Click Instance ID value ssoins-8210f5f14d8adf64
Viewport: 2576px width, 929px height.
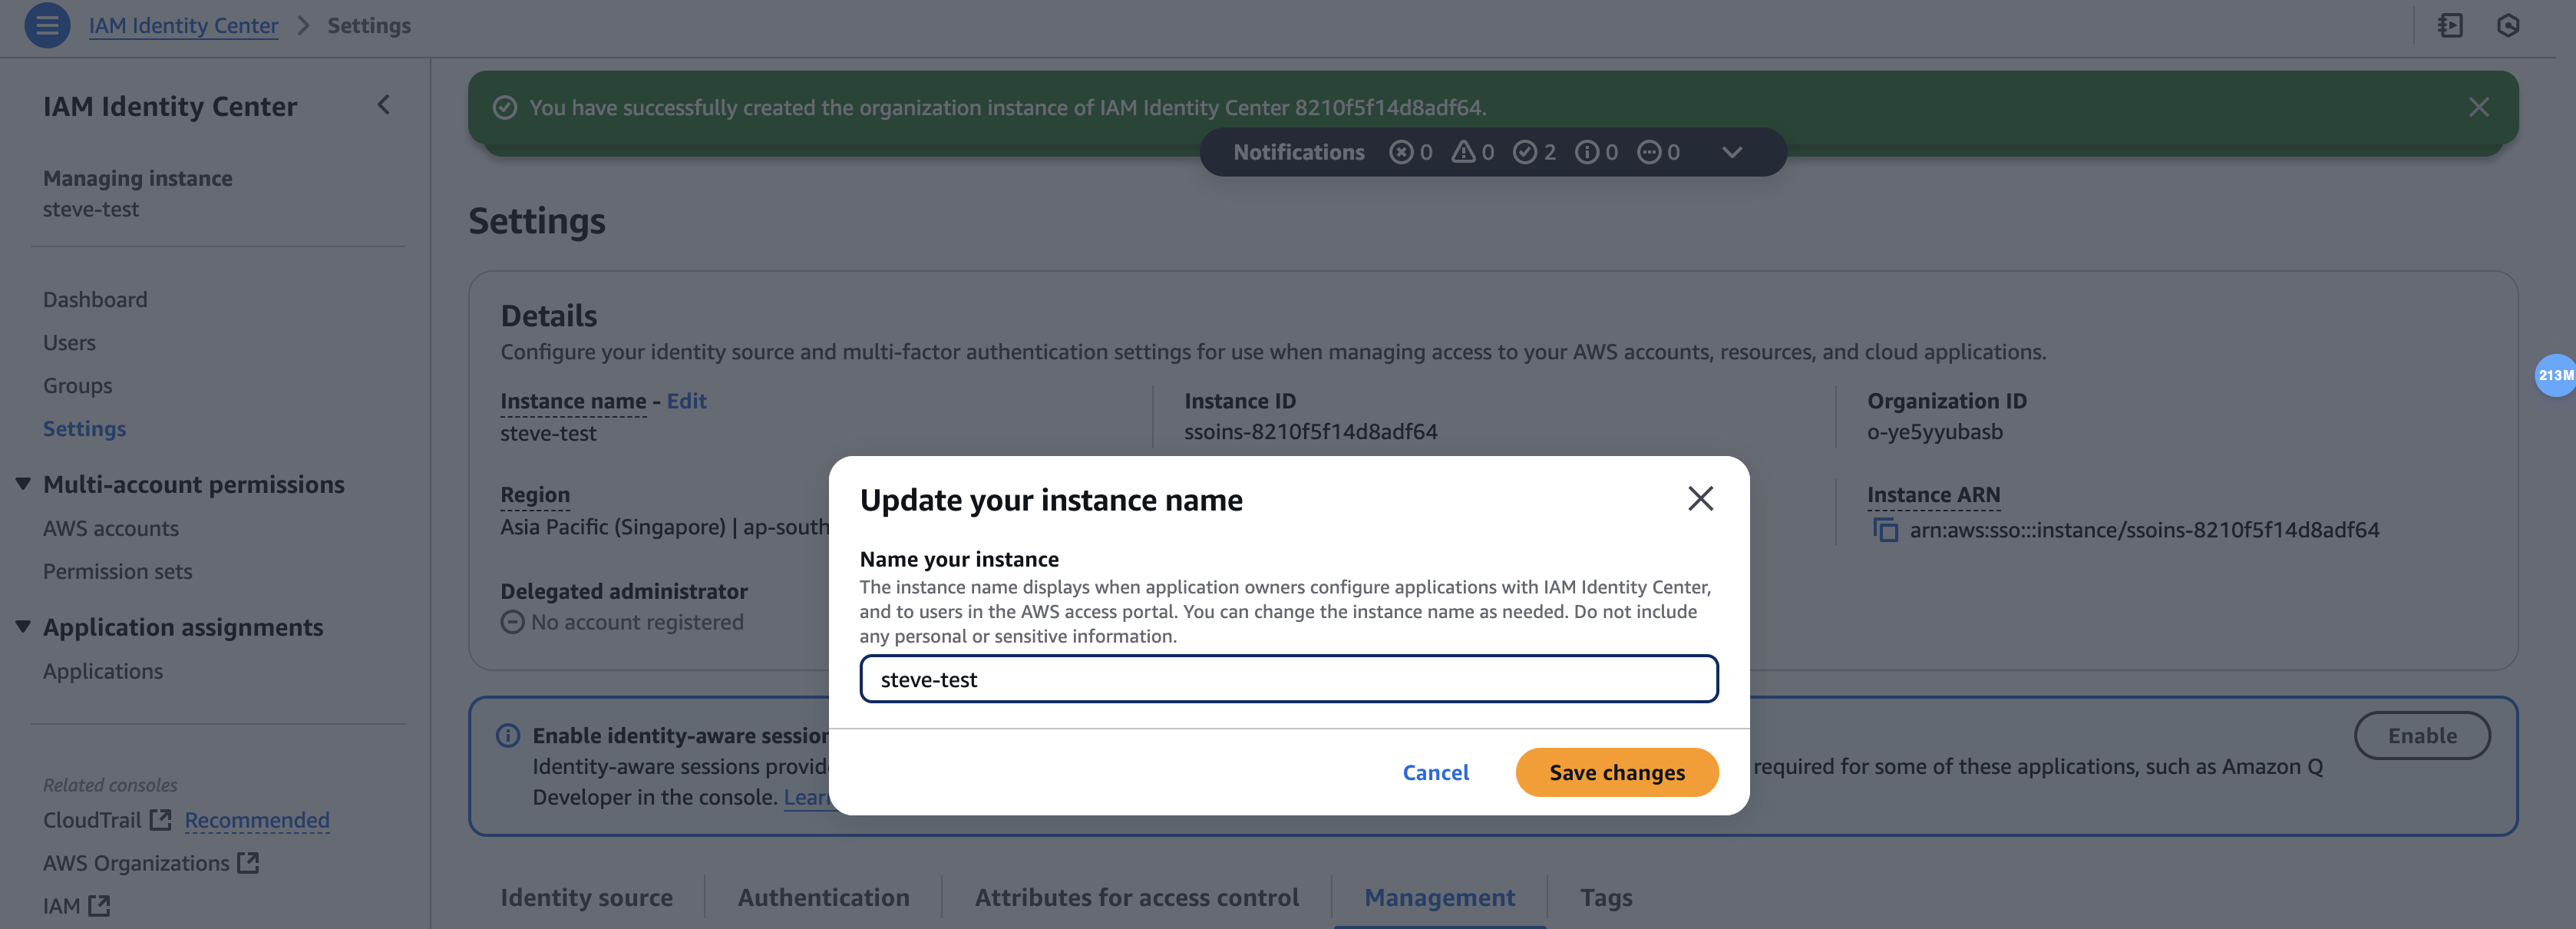(1310, 432)
